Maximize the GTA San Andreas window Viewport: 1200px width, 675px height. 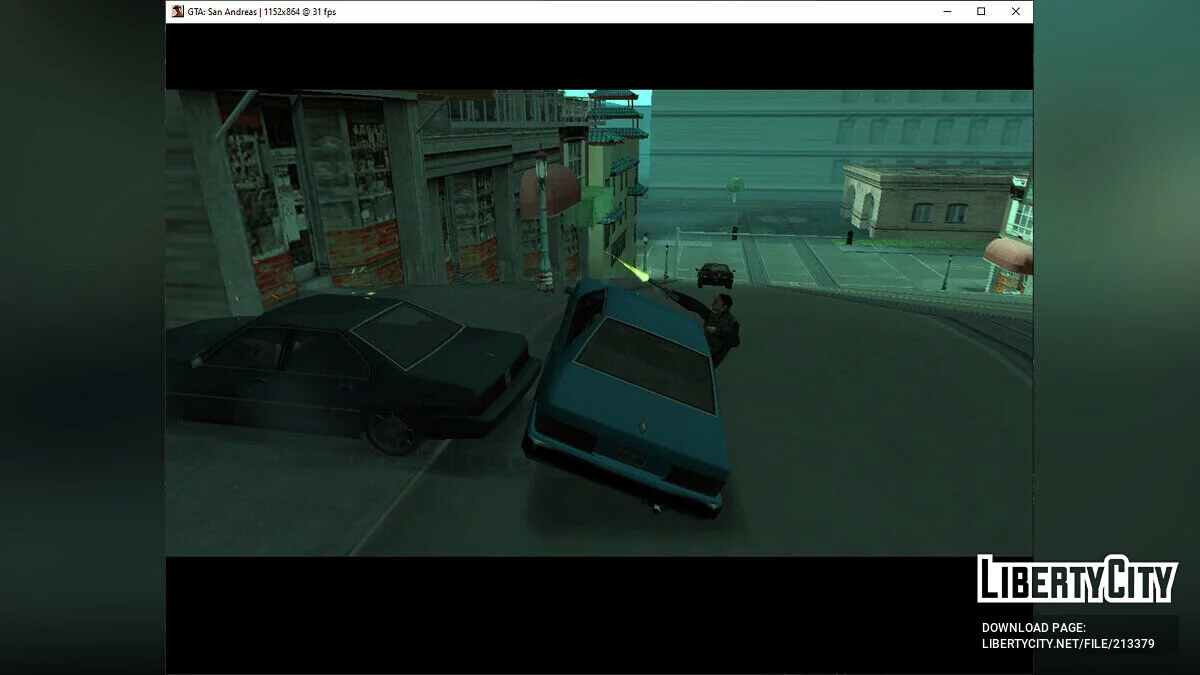click(981, 12)
